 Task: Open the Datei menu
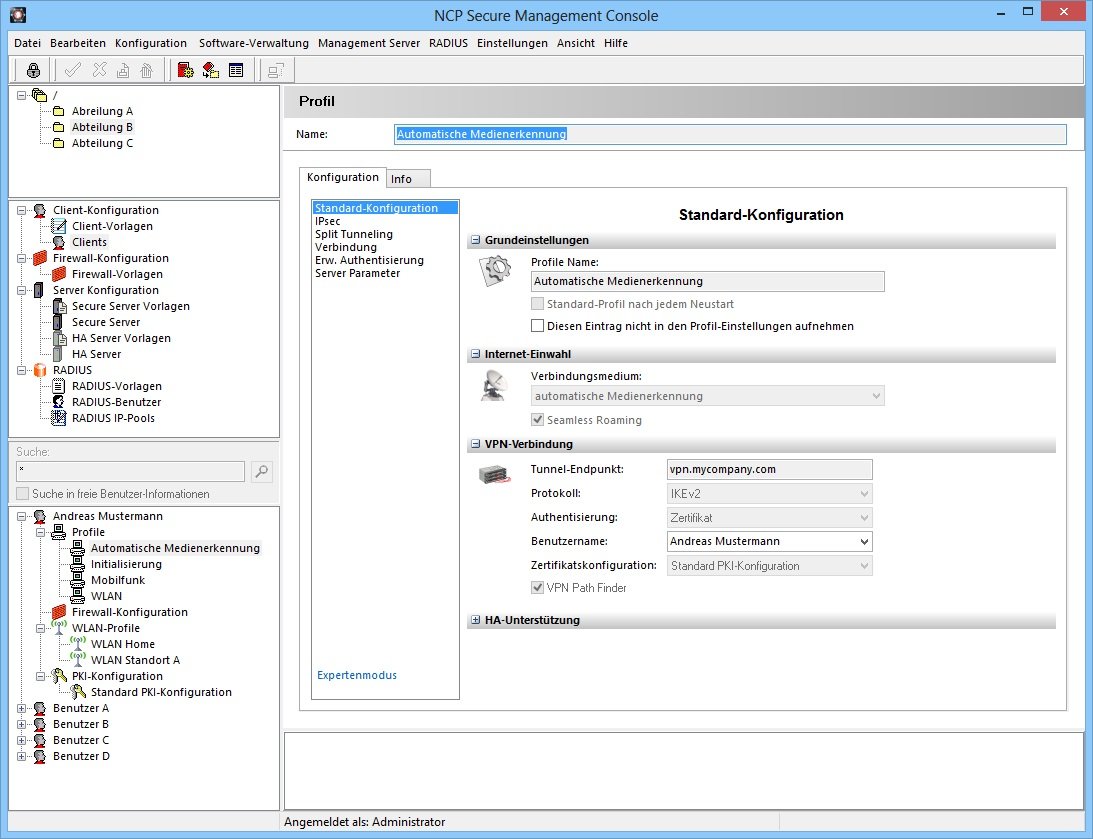(27, 43)
